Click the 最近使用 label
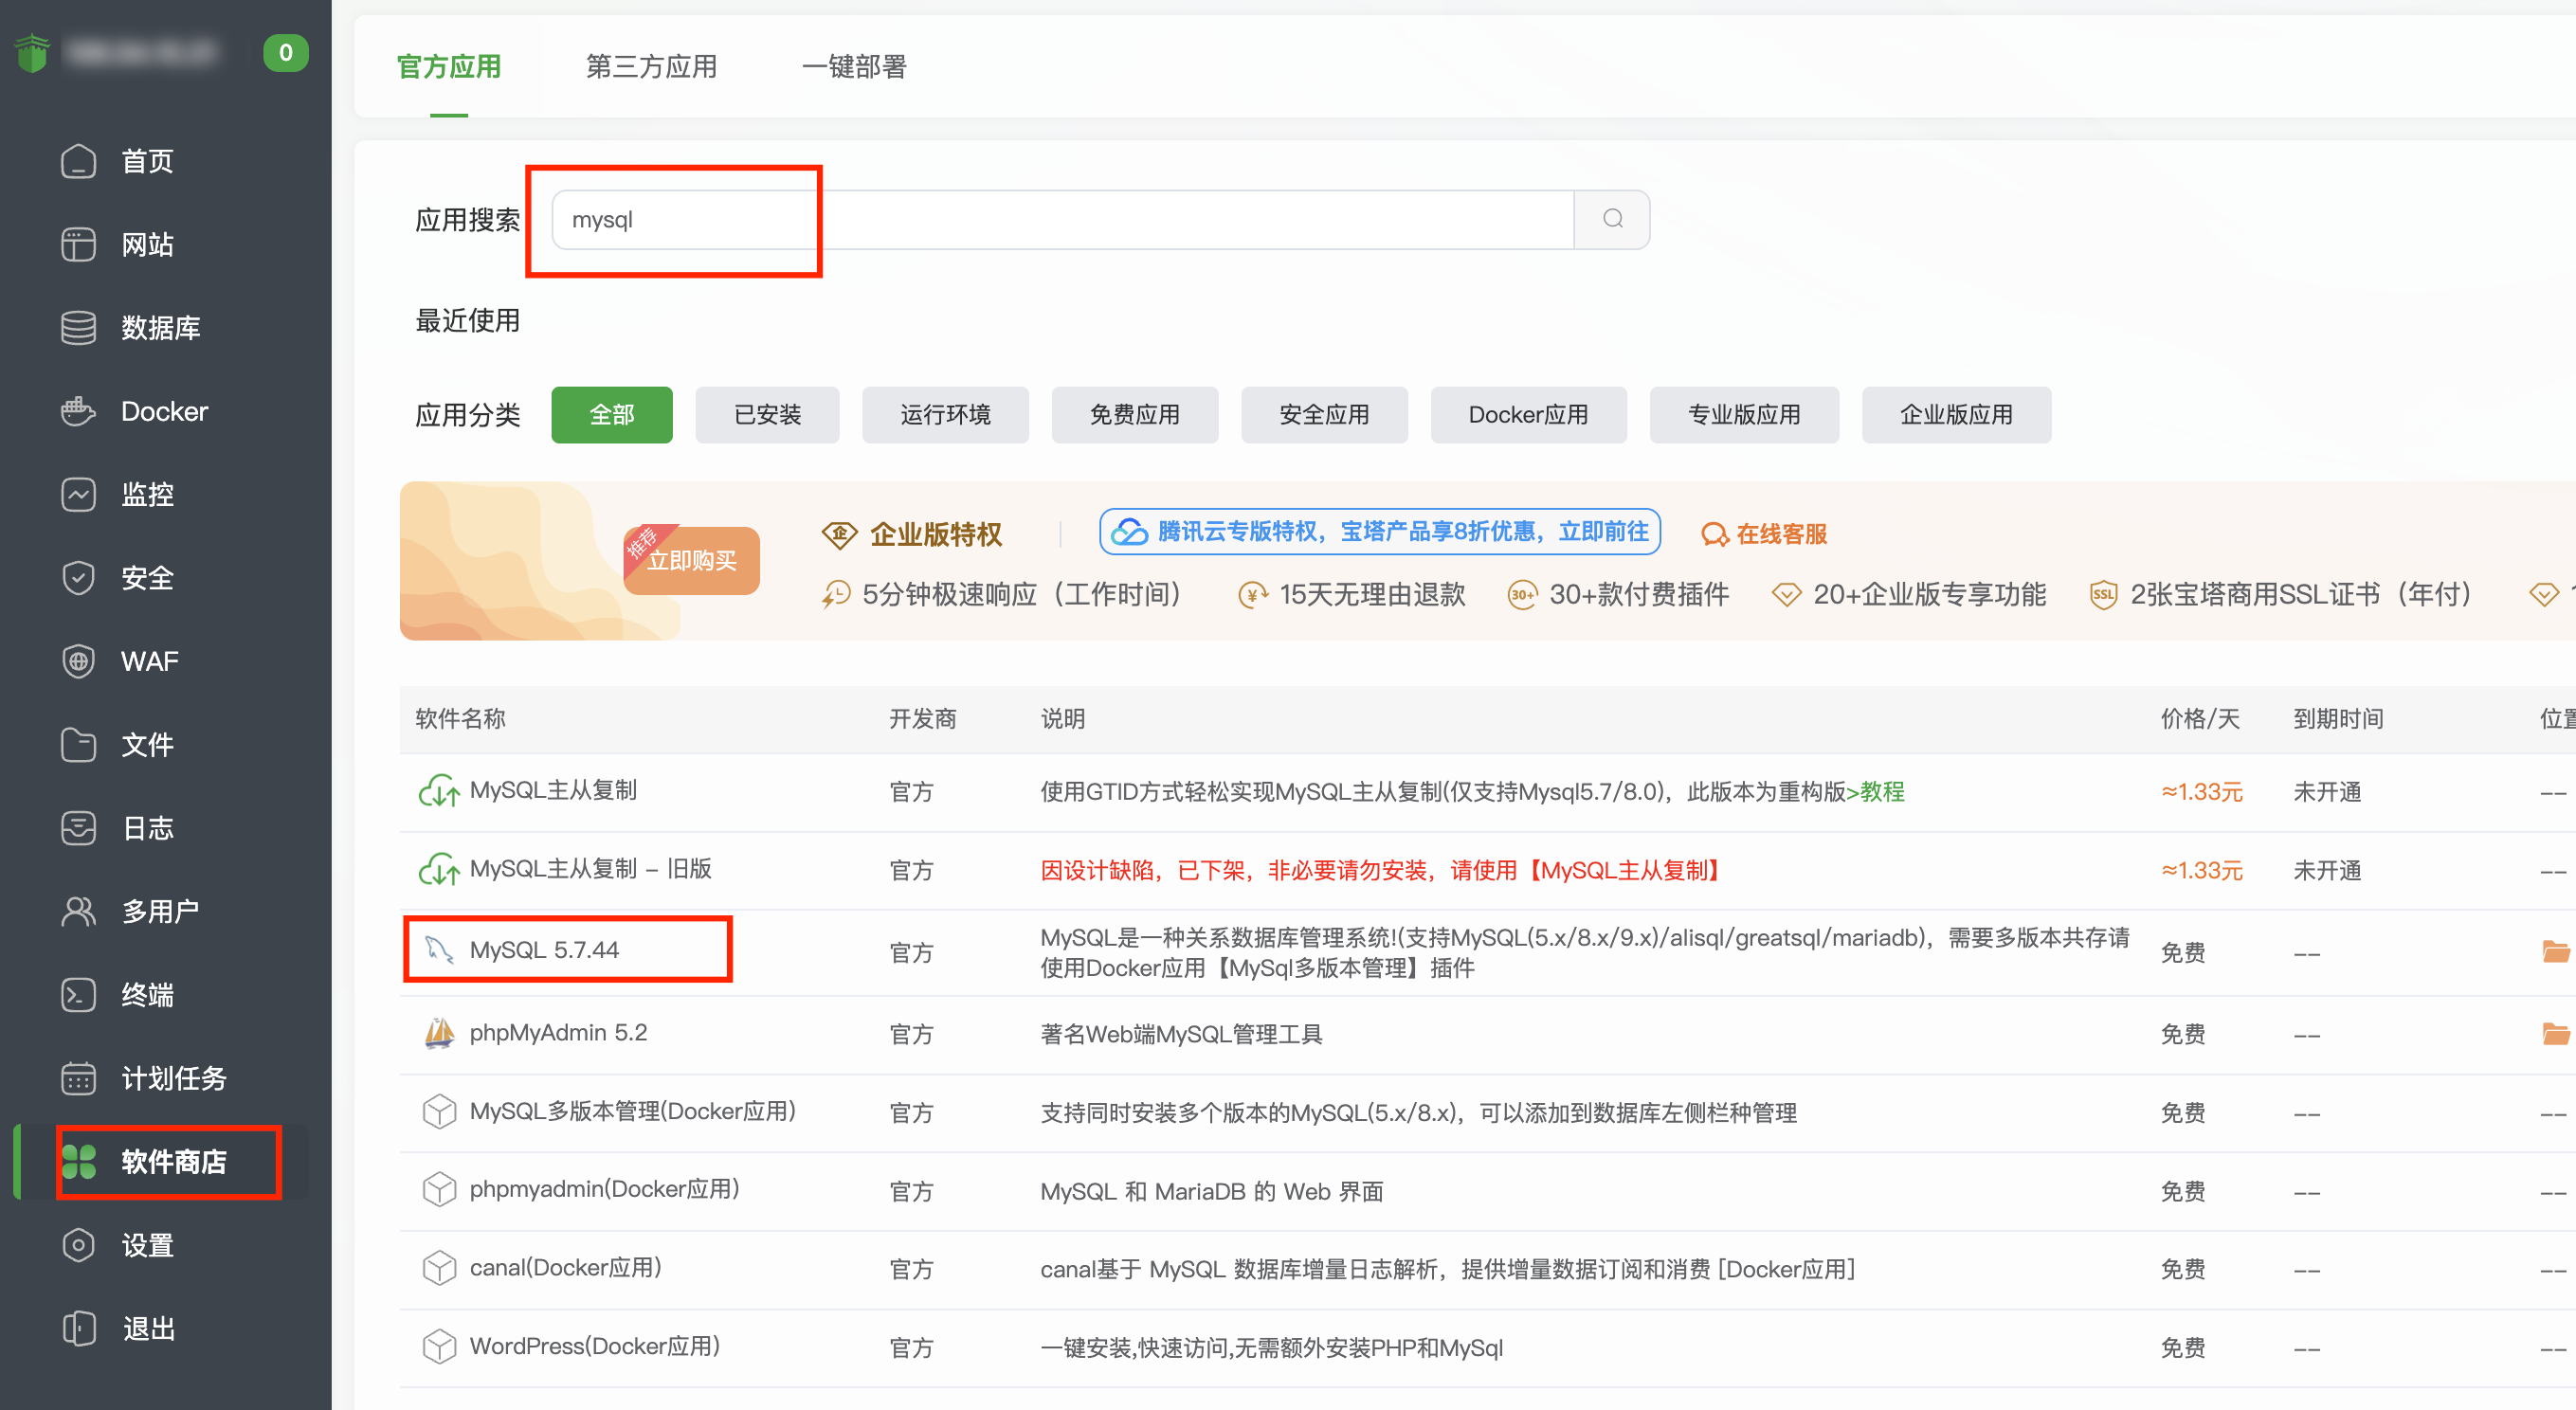 468,320
